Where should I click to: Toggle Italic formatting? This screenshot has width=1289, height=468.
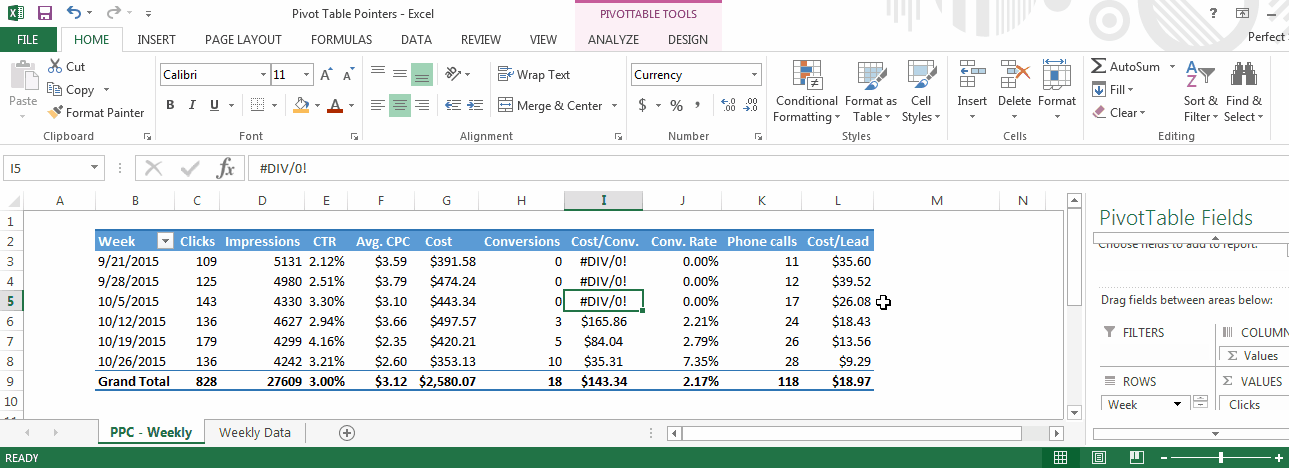tap(191, 105)
